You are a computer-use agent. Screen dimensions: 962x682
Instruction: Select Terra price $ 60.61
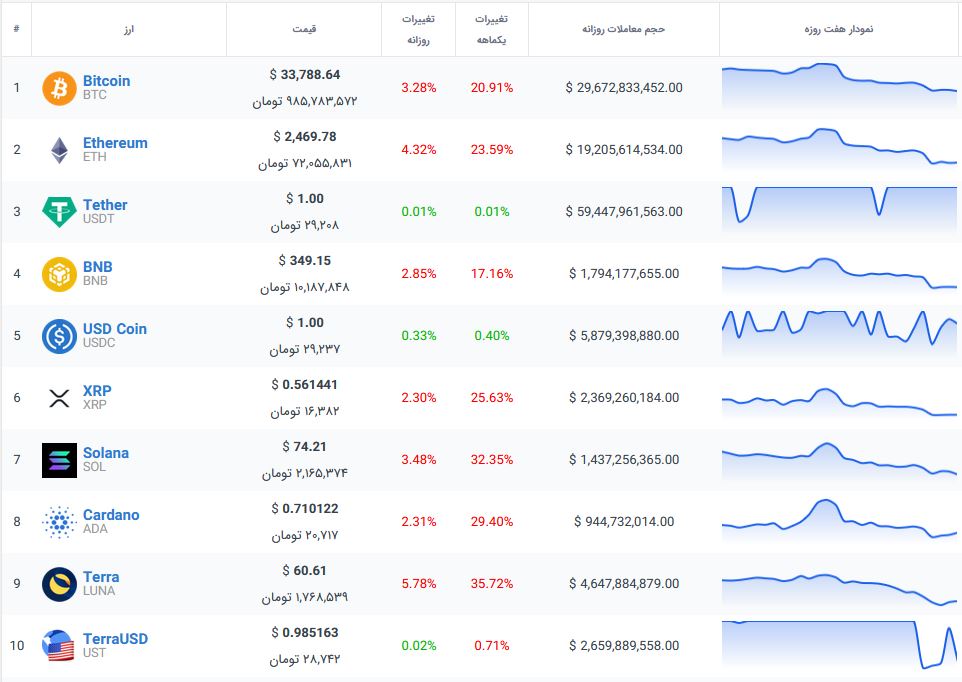(304, 570)
